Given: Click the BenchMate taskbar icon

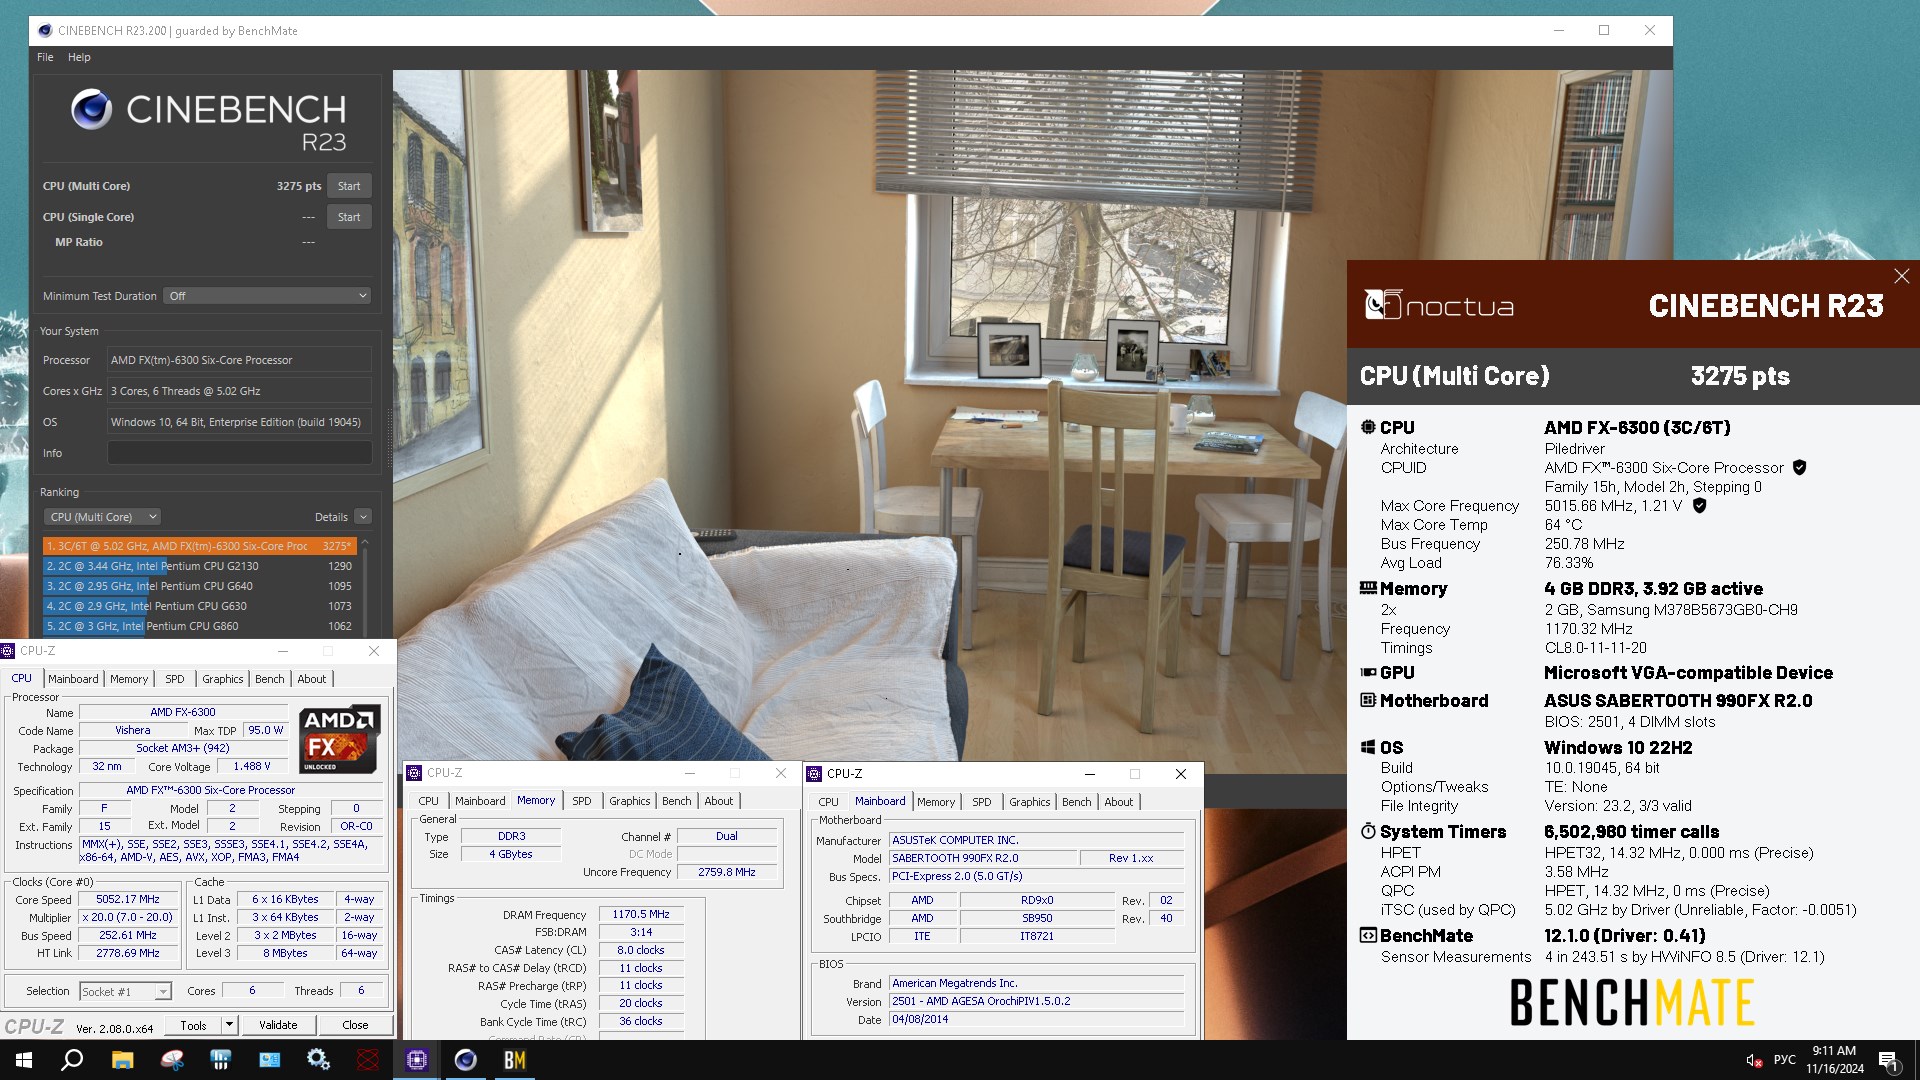Looking at the screenshot, I should [515, 1060].
